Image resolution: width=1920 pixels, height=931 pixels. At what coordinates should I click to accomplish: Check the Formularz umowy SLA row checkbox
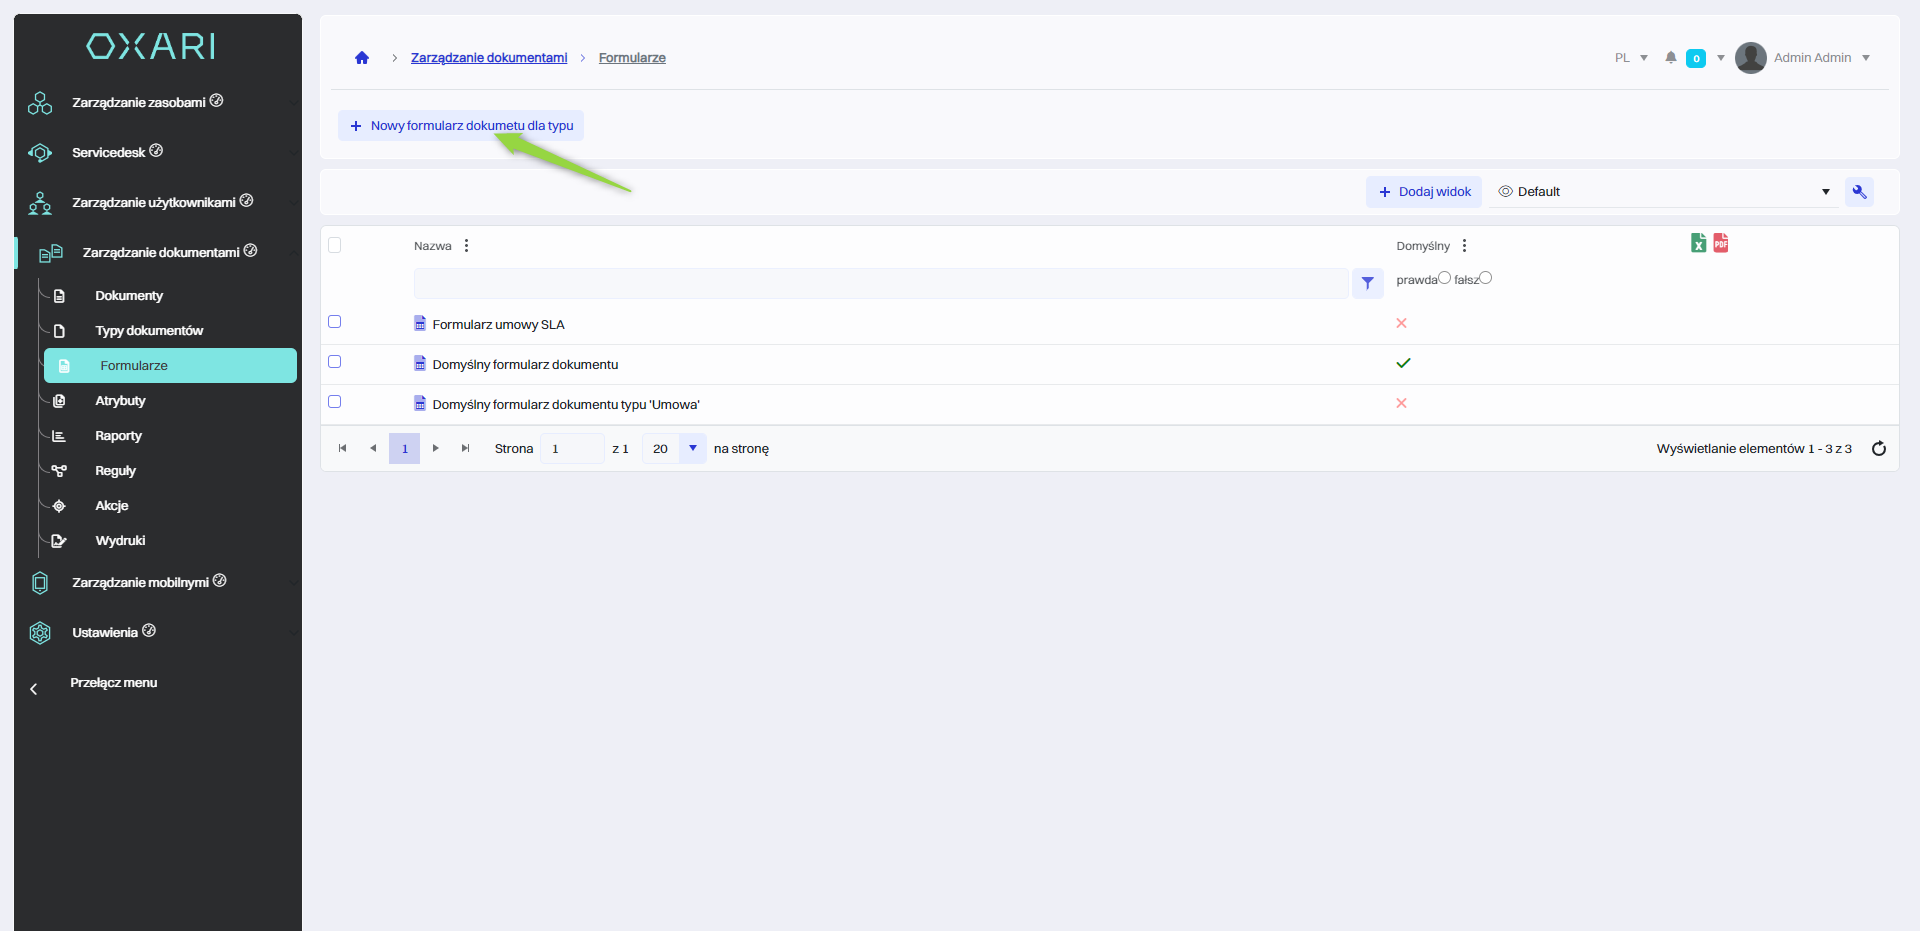335,322
